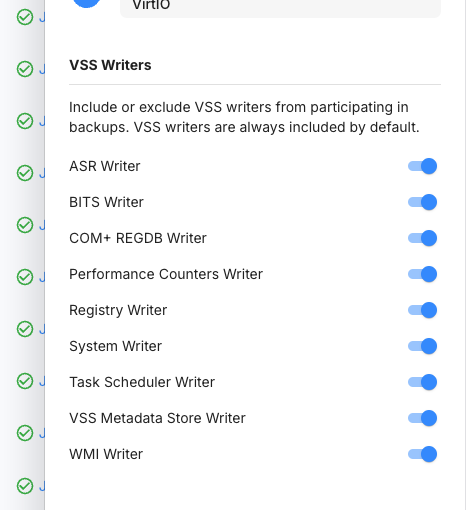Click the VSS Writers section heading
Viewport: 466px width, 510px height.
coord(110,65)
